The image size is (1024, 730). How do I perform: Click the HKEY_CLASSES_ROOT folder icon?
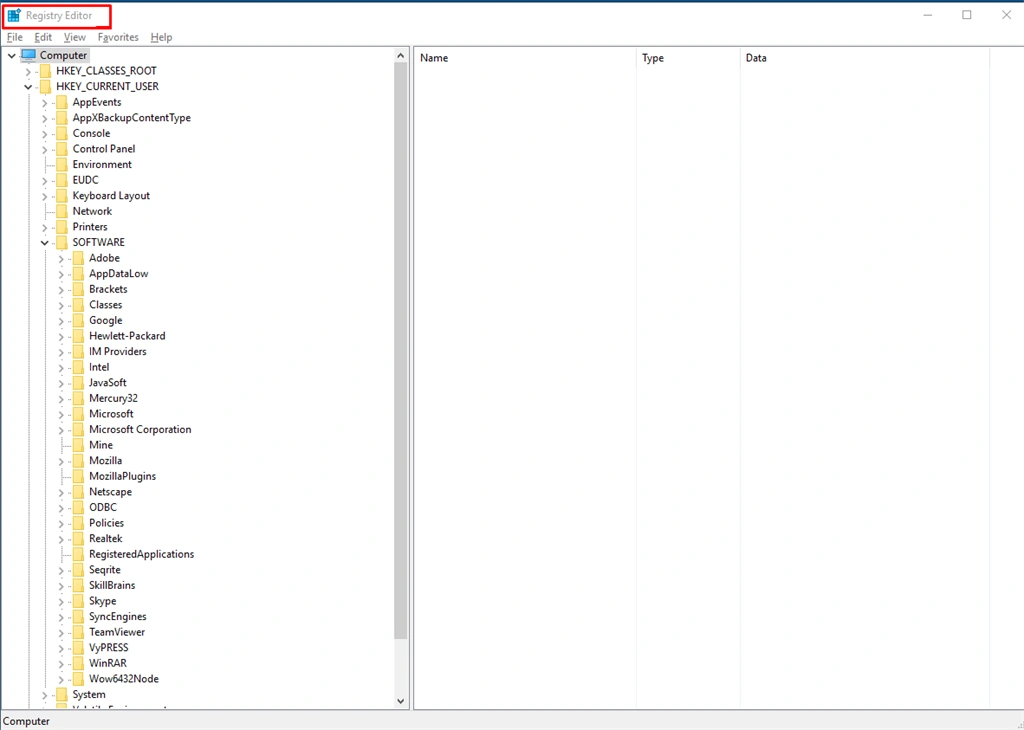pos(45,71)
